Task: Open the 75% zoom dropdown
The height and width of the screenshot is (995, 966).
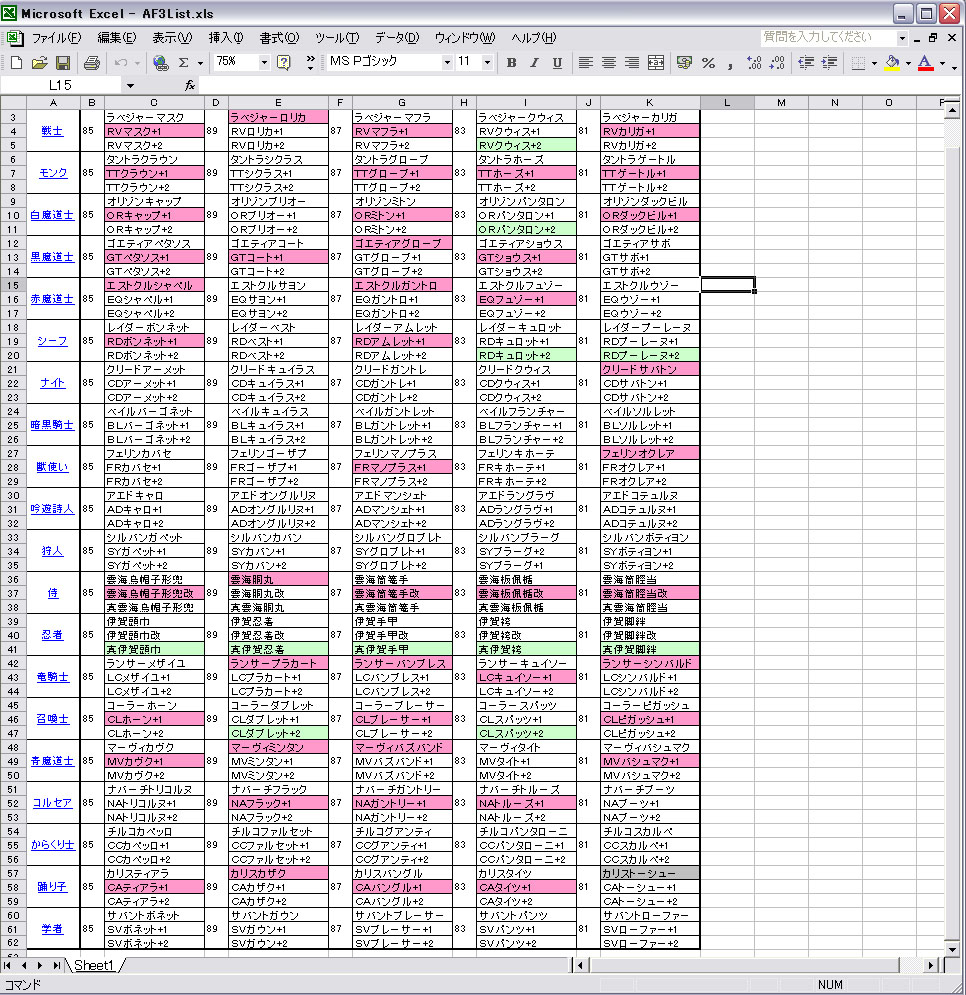Action: click(x=264, y=62)
